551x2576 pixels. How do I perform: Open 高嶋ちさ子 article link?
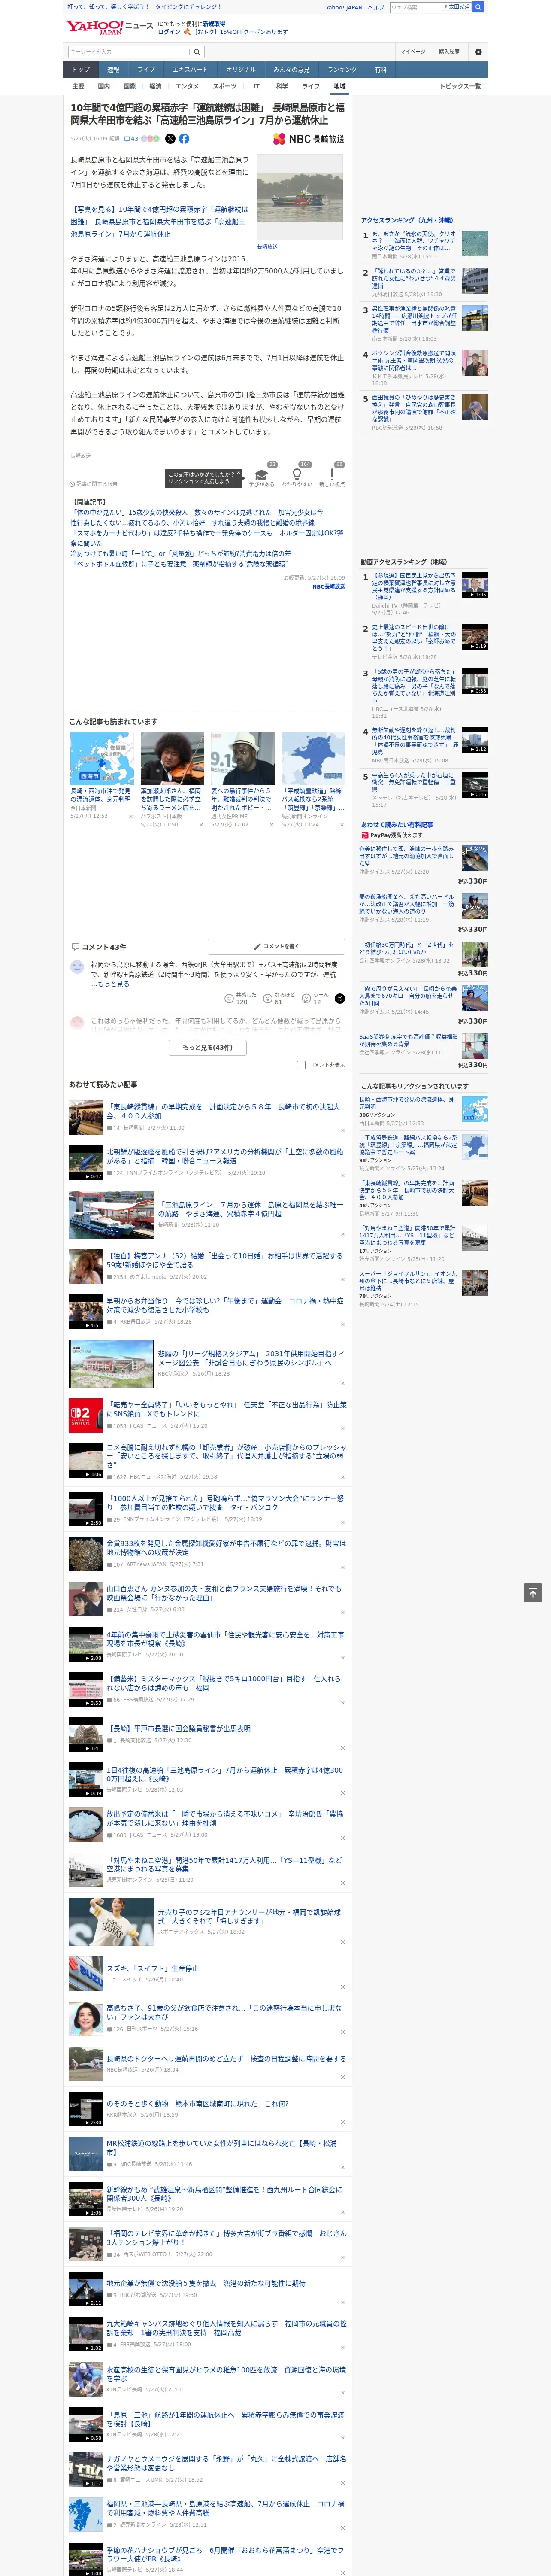click(224, 2011)
